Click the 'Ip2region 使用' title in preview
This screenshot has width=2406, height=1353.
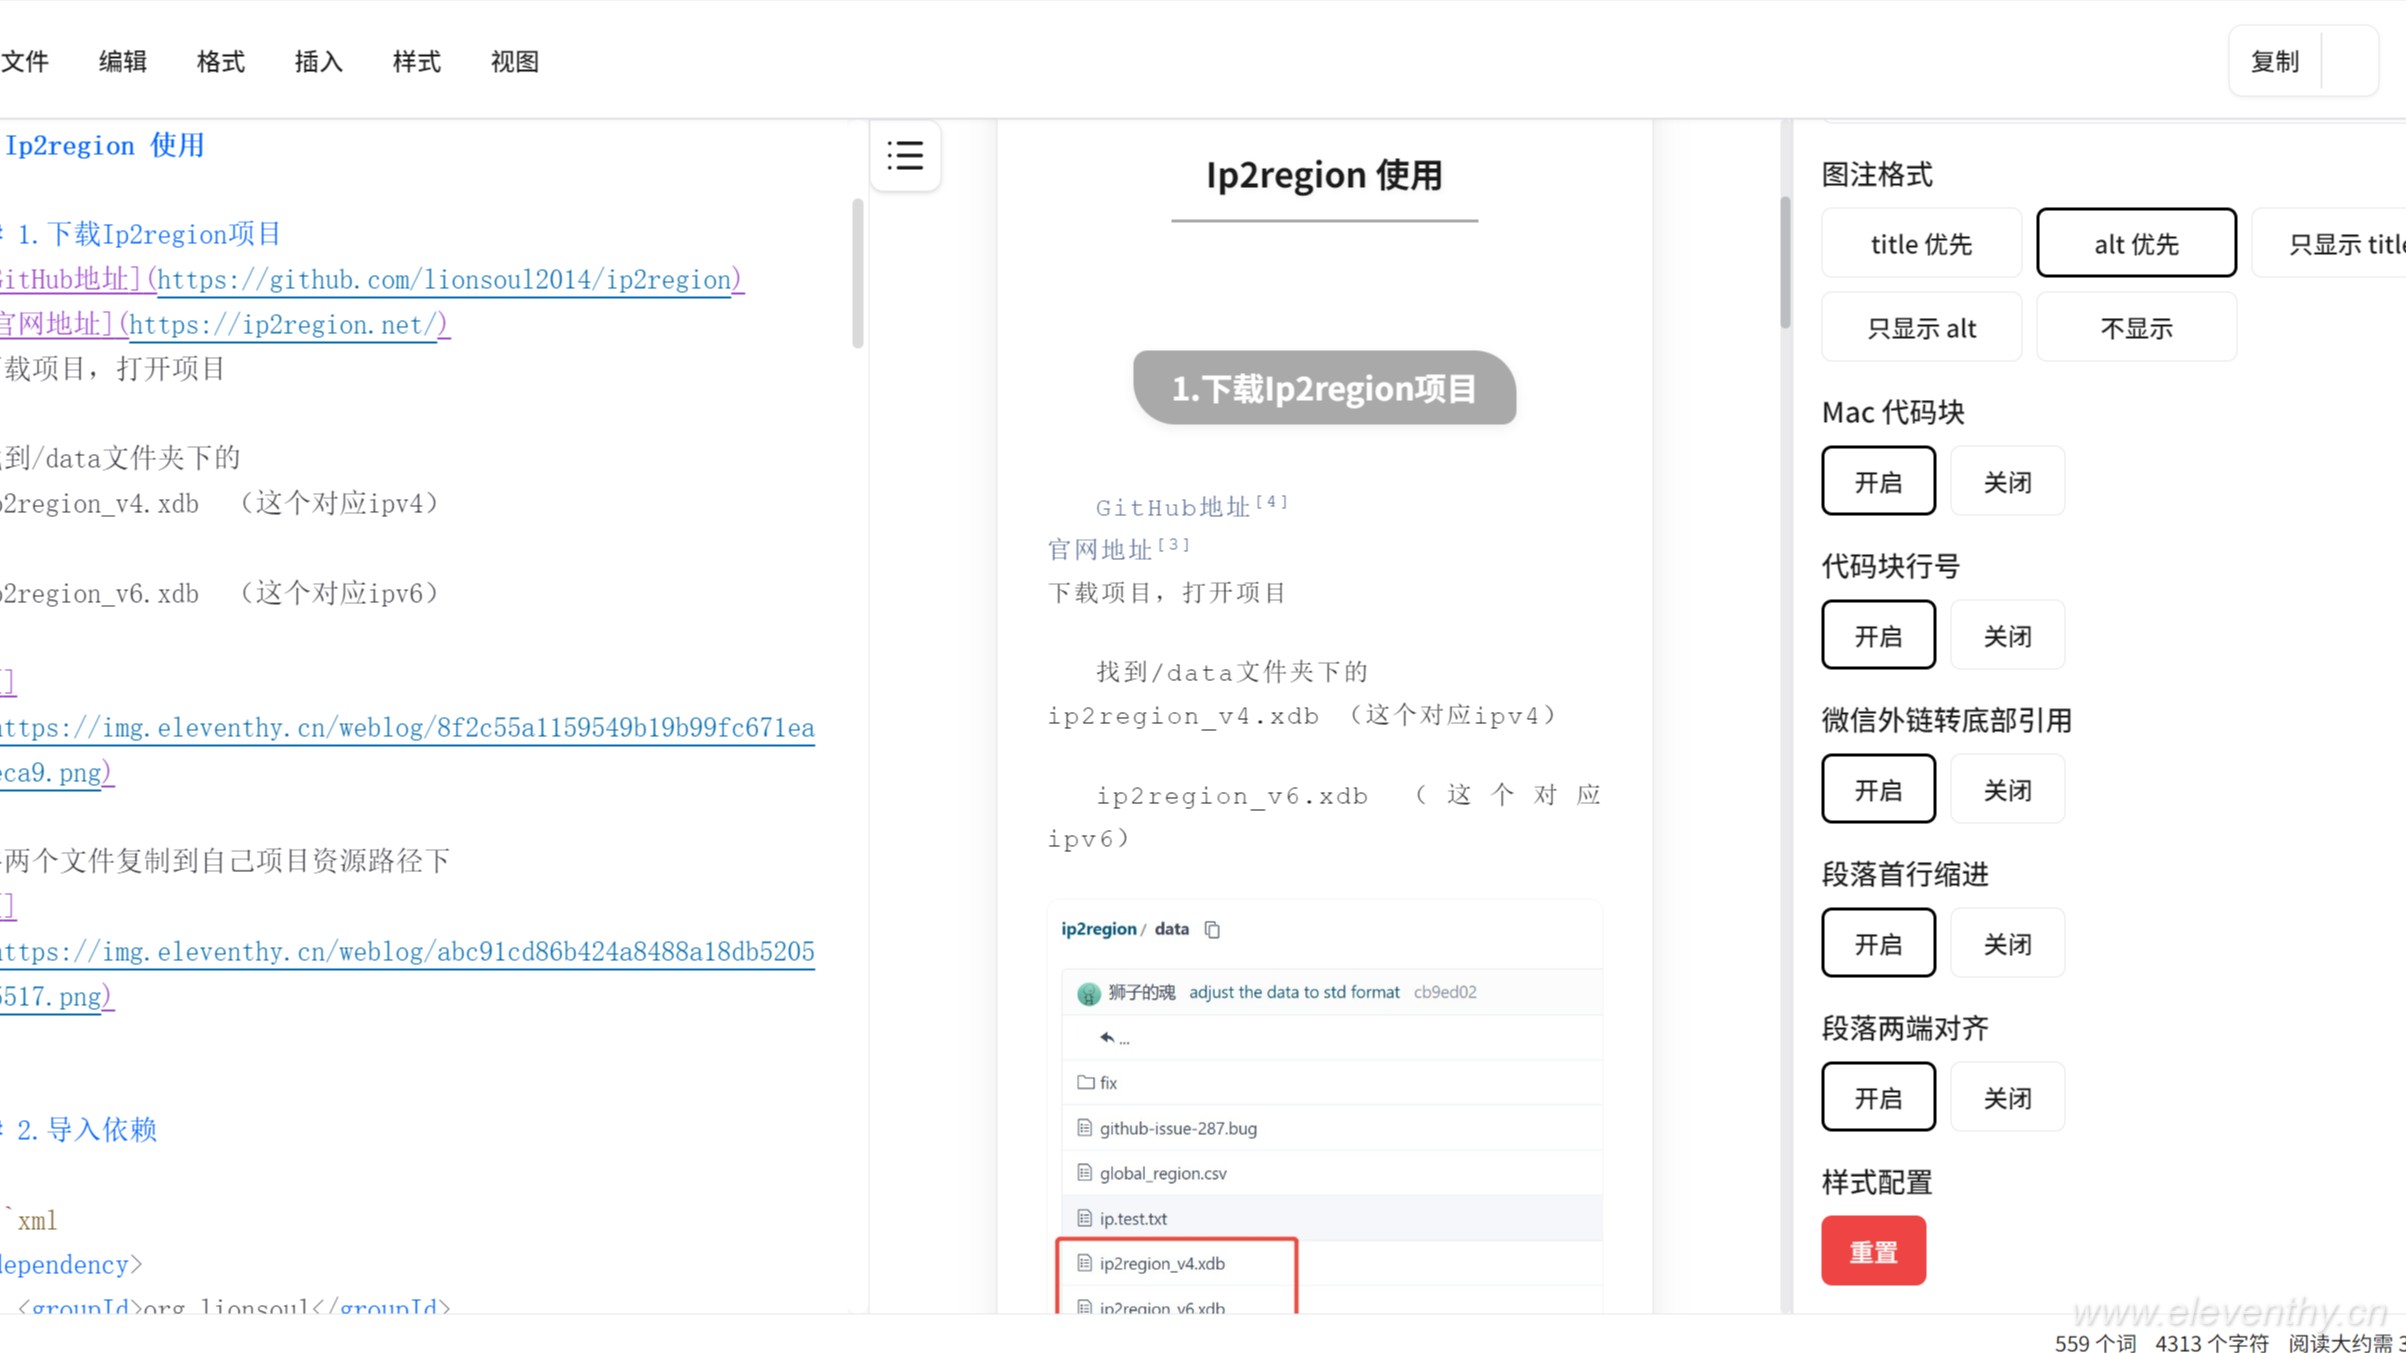(x=1324, y=175)
